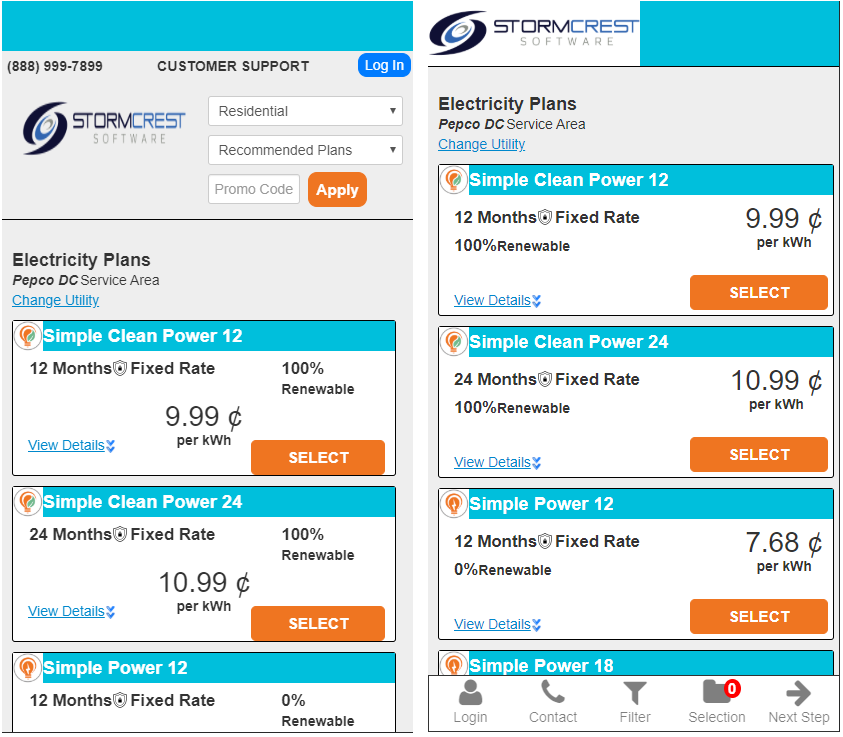Expand View Details on the left-panel Simple Clean Power 12 plan

(71, 446)
